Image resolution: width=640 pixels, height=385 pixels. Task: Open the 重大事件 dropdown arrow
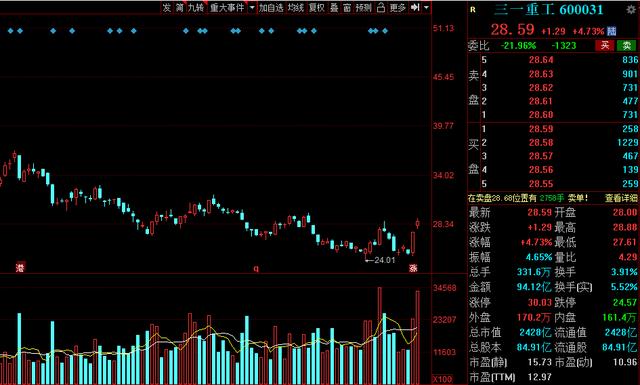pyautogui.click(x=252, y=7)
